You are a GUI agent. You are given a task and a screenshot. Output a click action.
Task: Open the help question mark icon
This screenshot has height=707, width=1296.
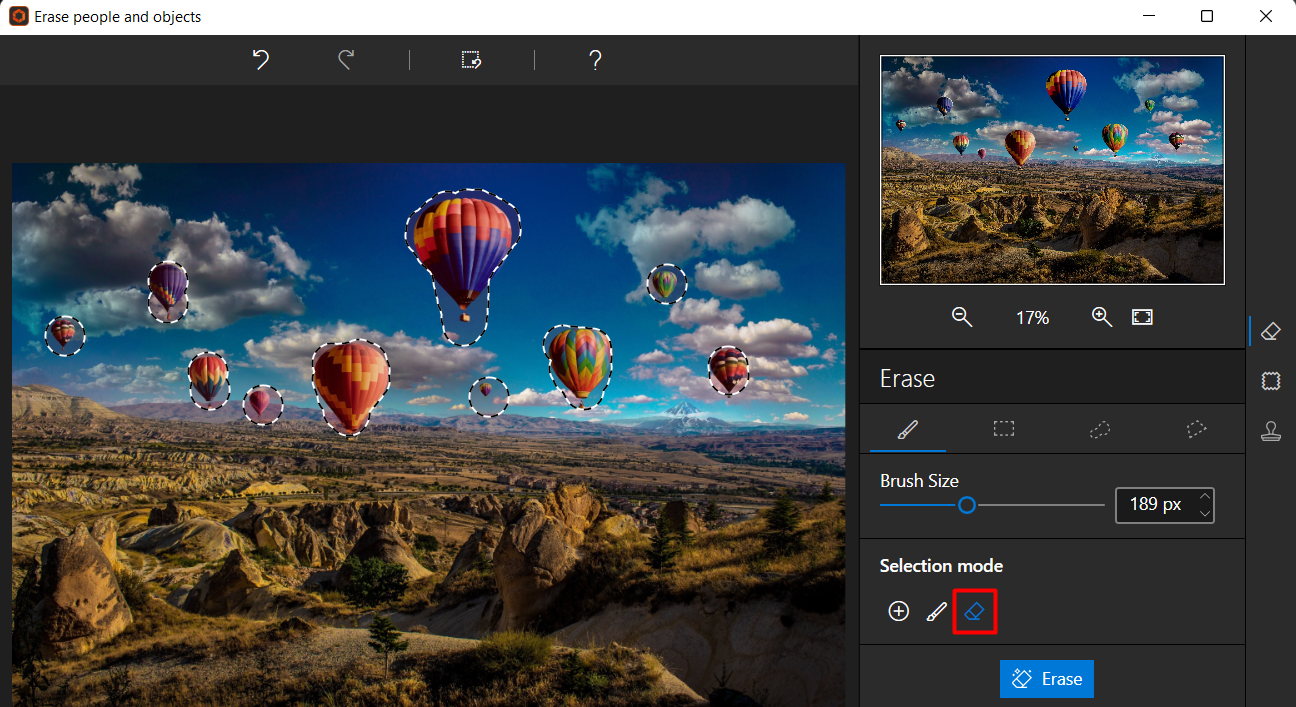coord(595,60)
